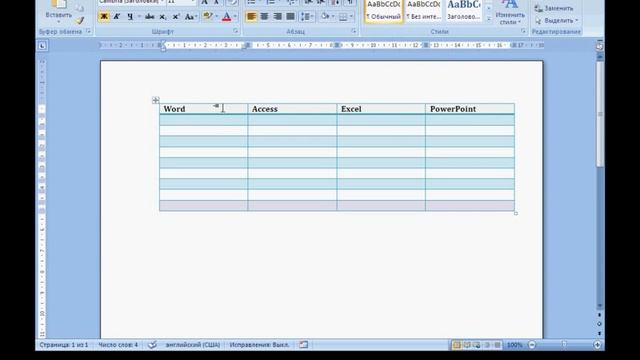Switch to Outline view
The height and width of the screenshot is (360, 640).
487,345
